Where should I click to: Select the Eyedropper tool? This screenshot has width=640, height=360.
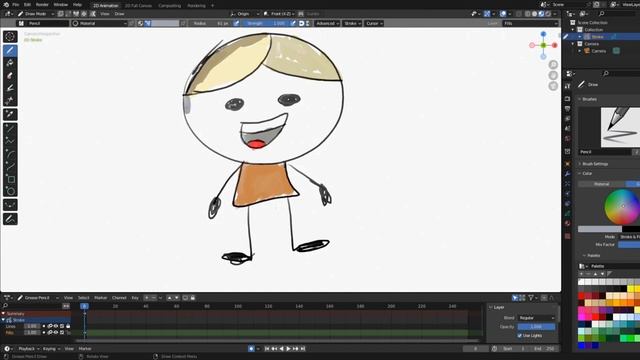(10, 114)
